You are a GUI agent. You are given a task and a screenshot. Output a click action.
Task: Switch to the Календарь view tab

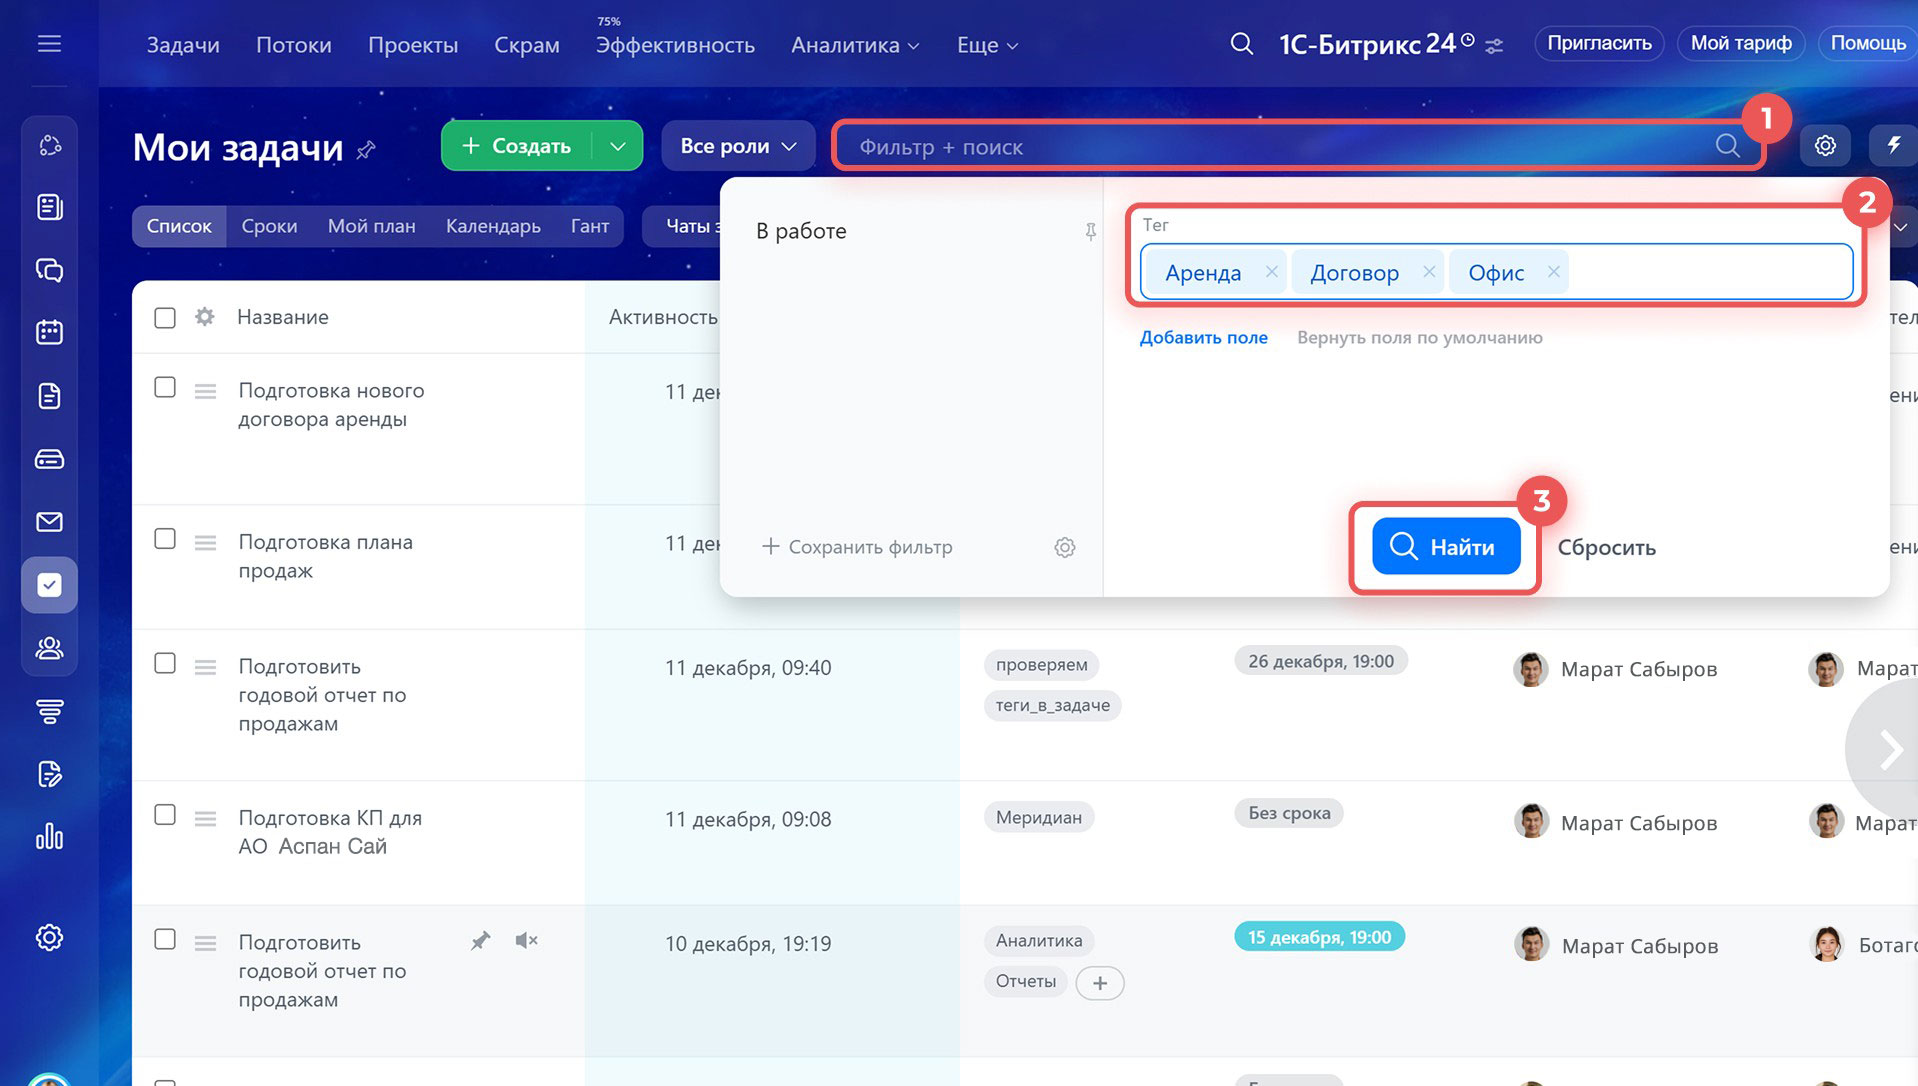point(493,226)
